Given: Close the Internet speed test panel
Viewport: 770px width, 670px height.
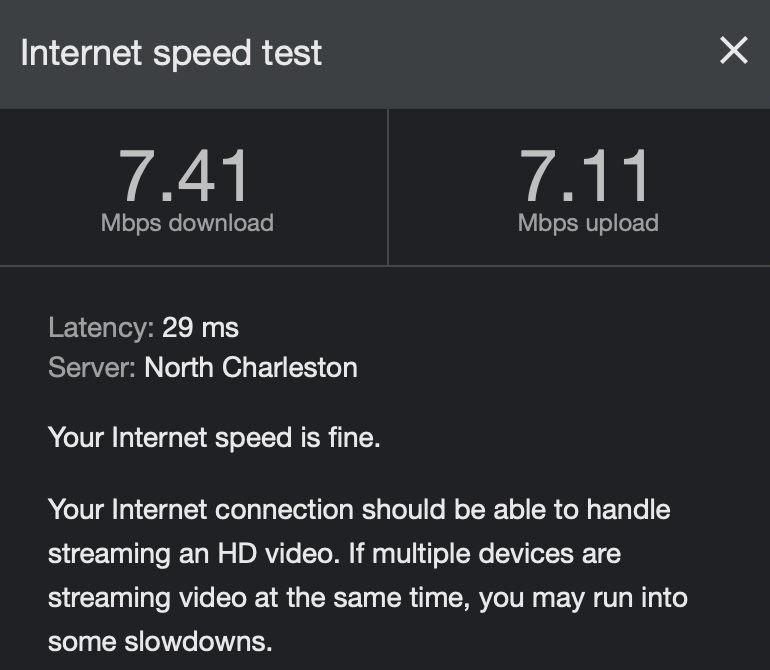Looking at the screenshot, I should 733,51.
